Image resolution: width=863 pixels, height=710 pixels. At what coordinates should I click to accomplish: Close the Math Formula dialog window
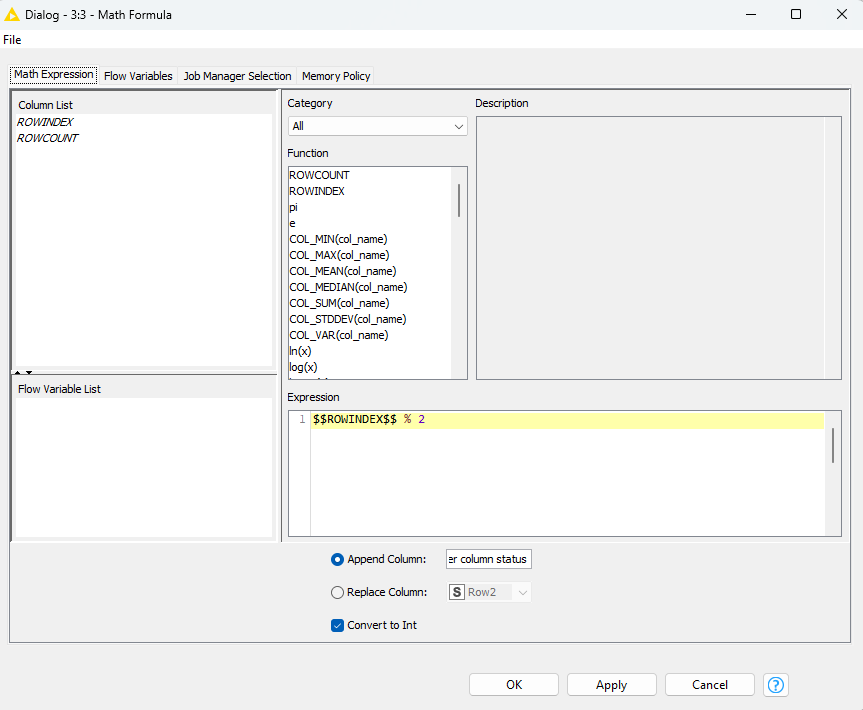point(842,14)
